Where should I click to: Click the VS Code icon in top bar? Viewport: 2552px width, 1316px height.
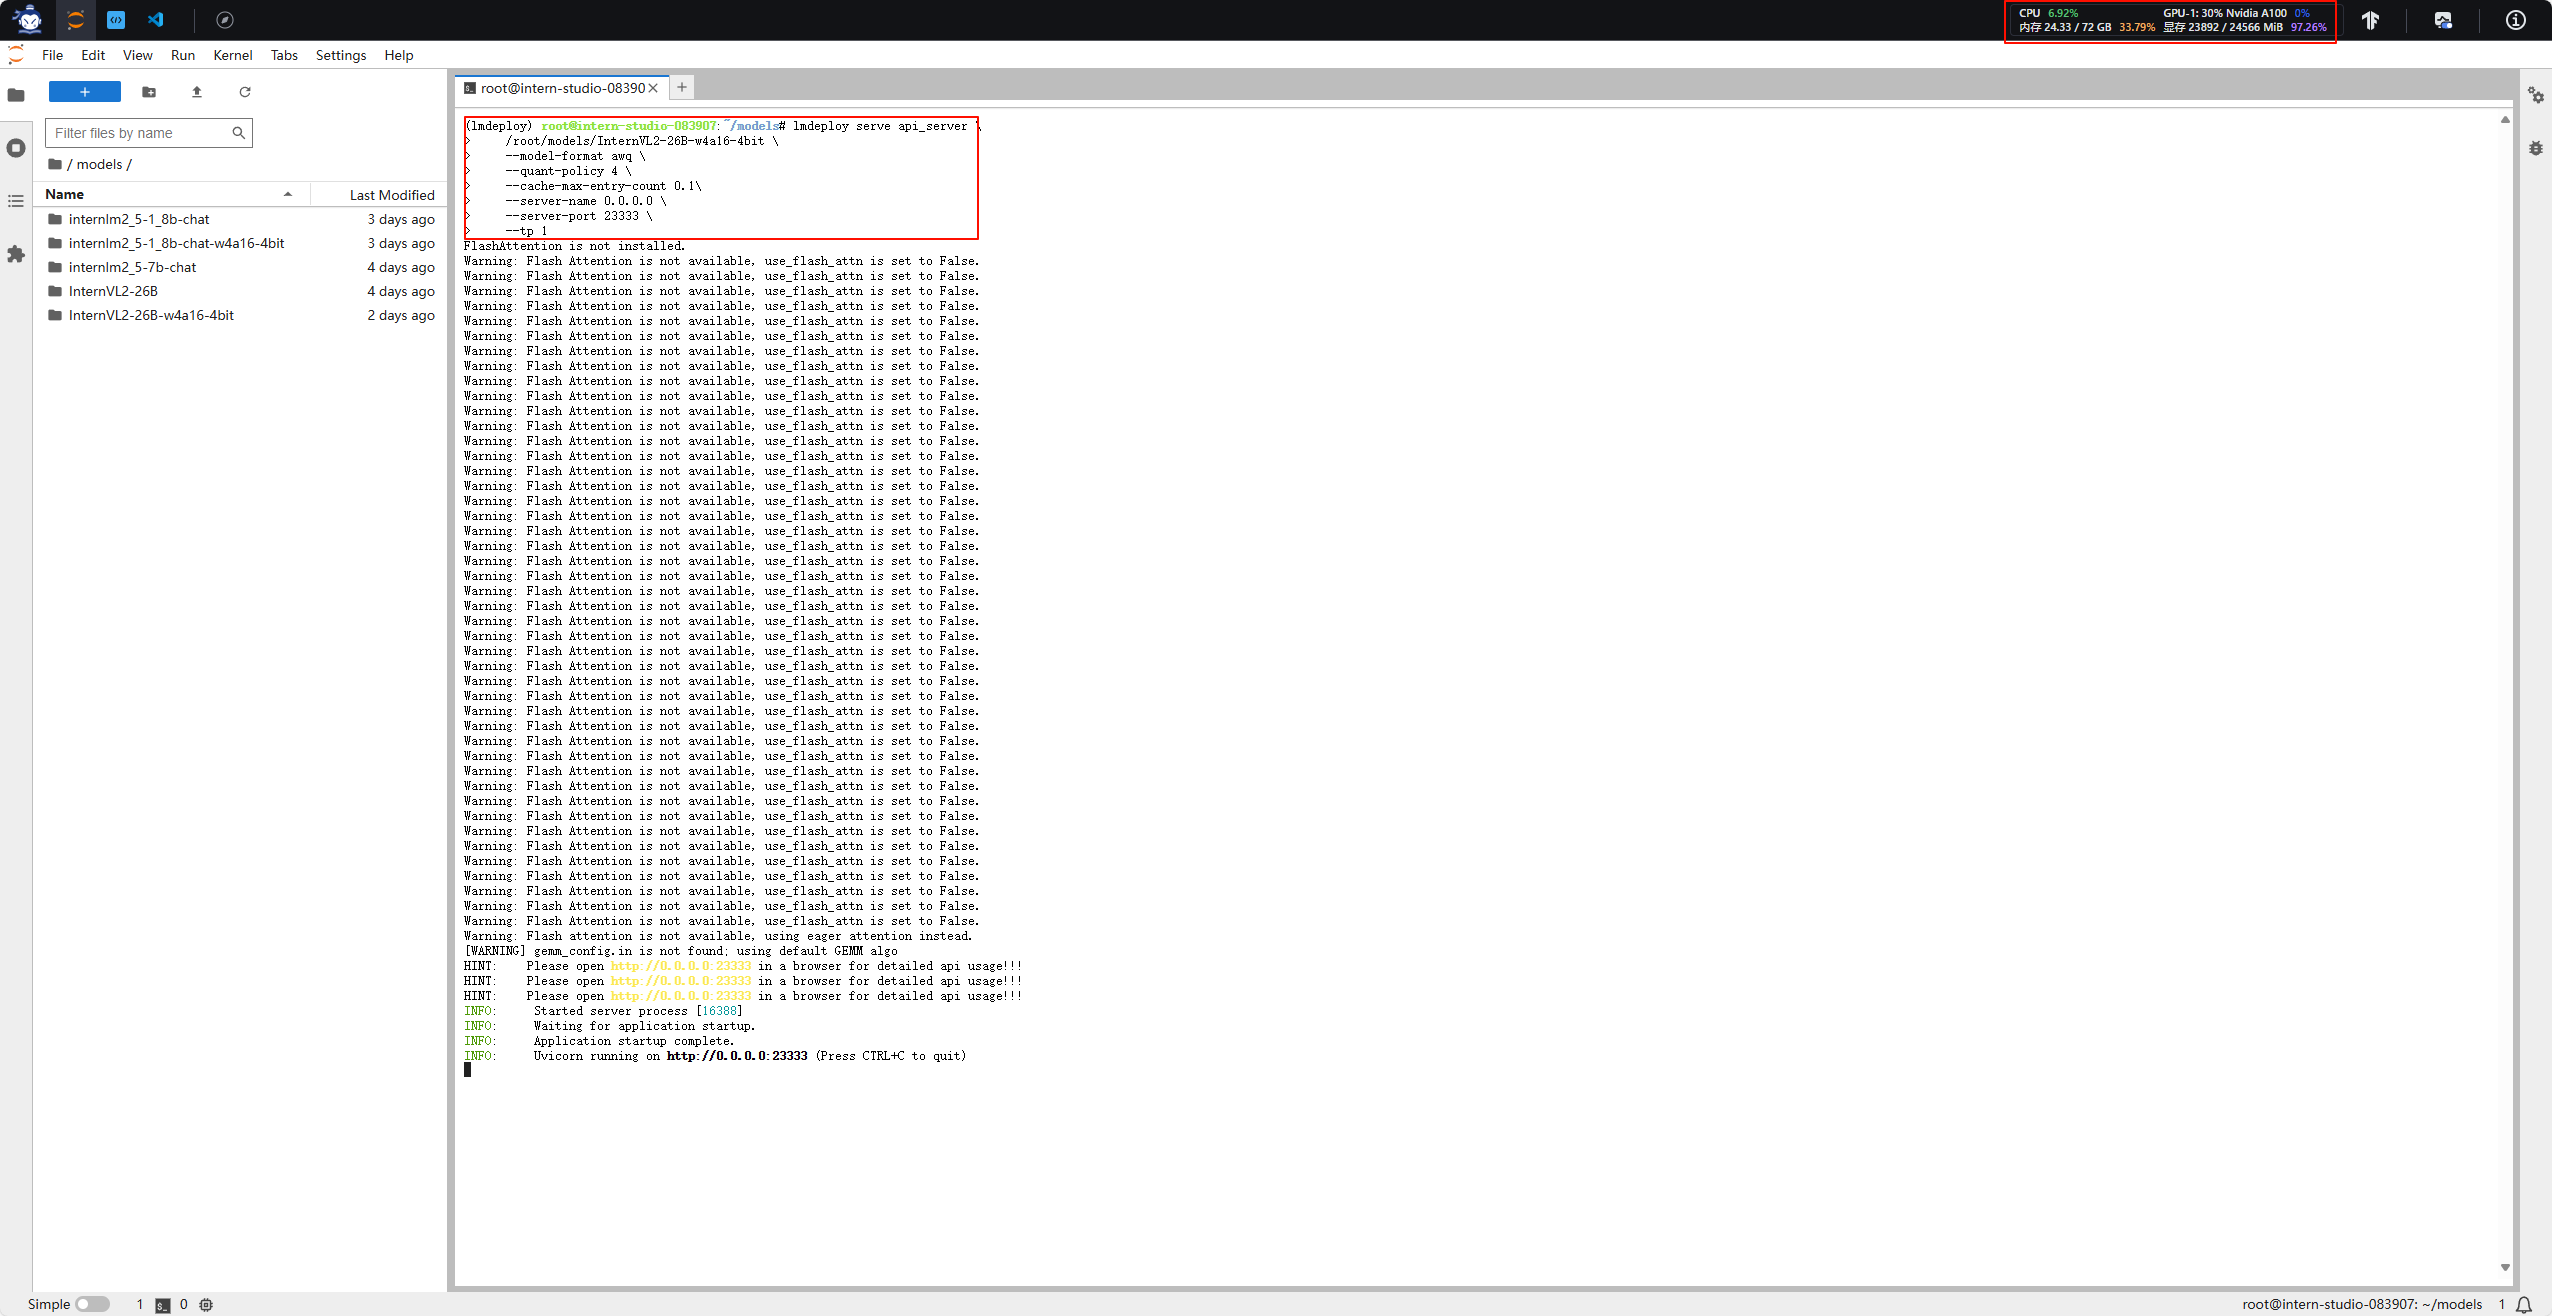coord(156,20)
